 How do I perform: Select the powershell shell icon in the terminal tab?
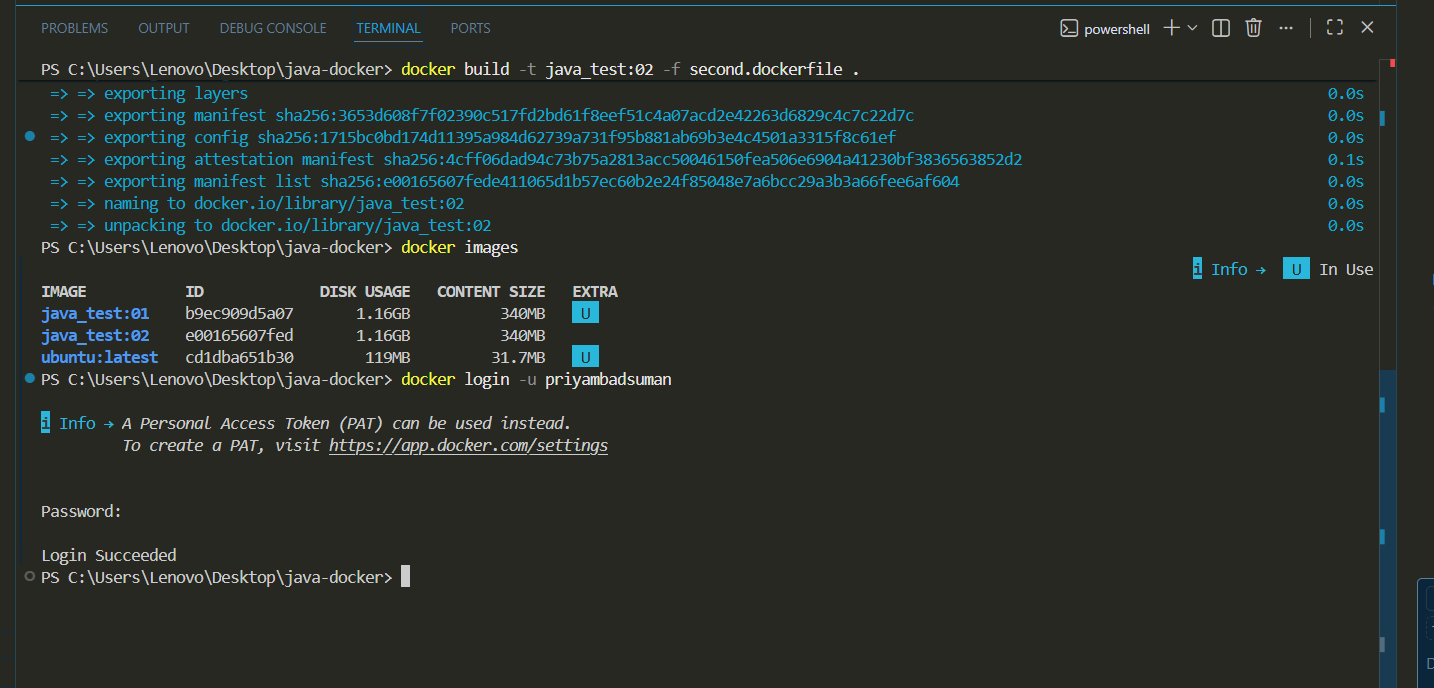[x=1070, y=28]
